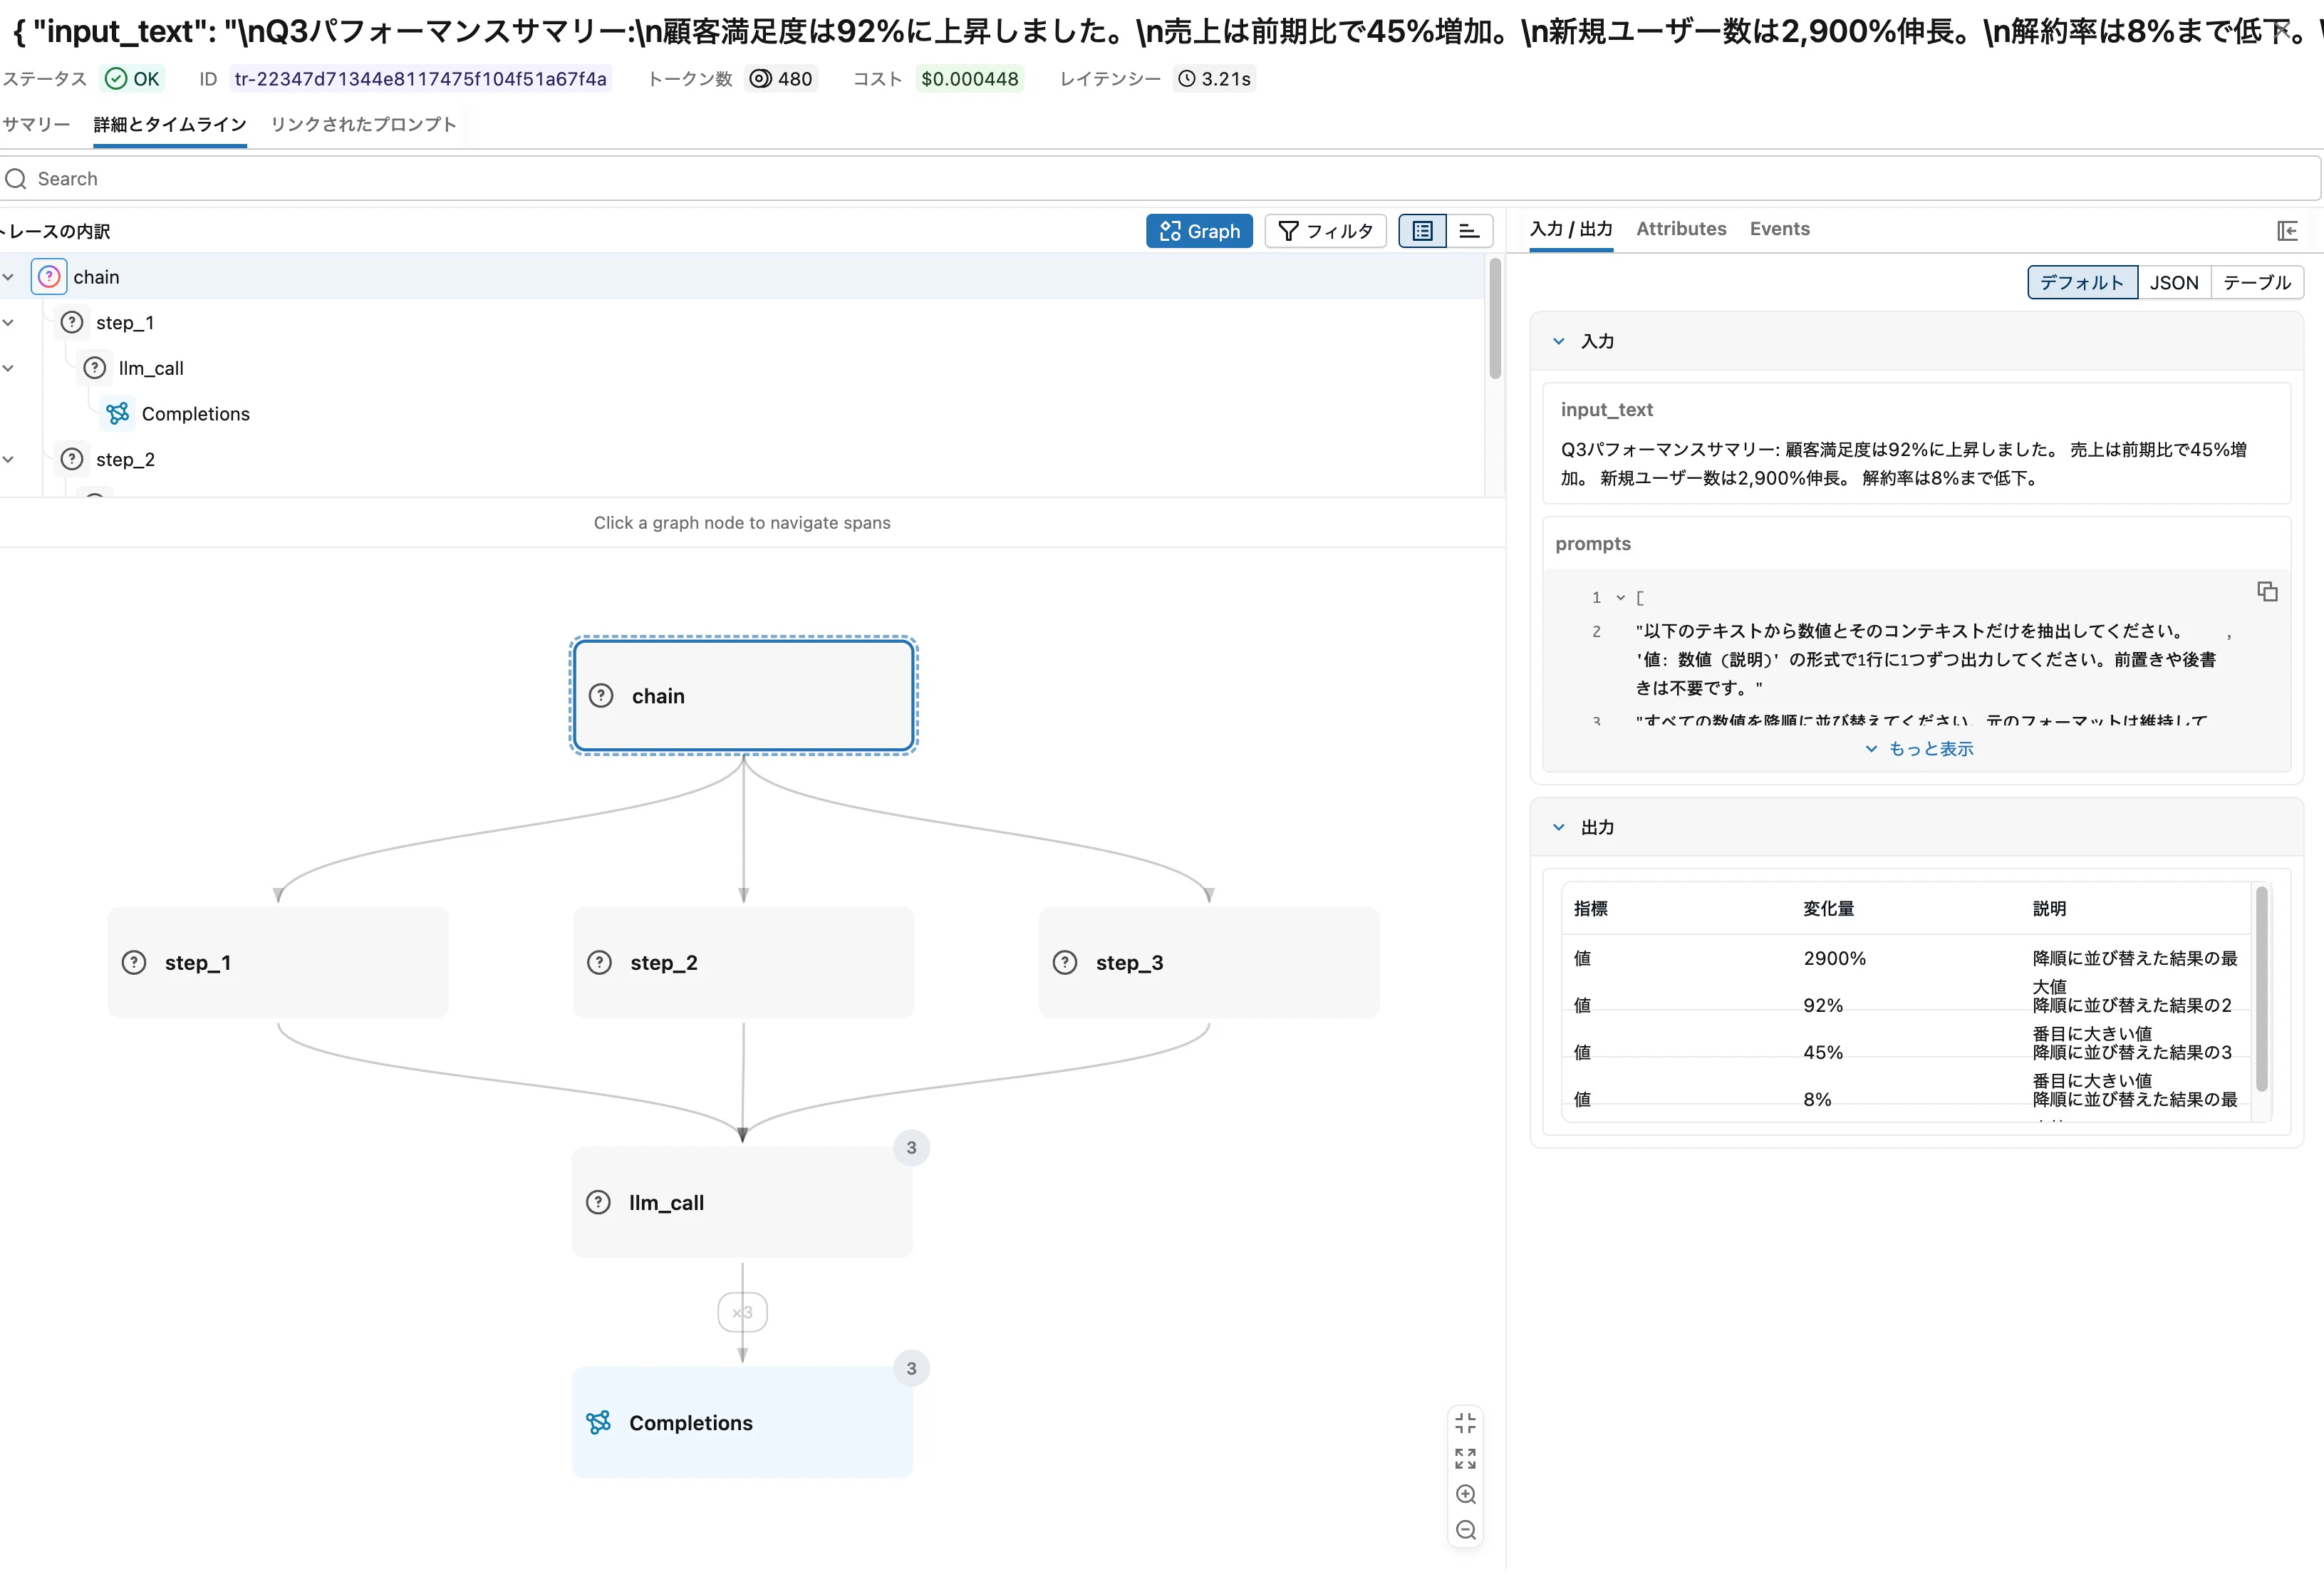
Task: Open the リンクされたプロンプト tab
Action: (x=364, y=124)
